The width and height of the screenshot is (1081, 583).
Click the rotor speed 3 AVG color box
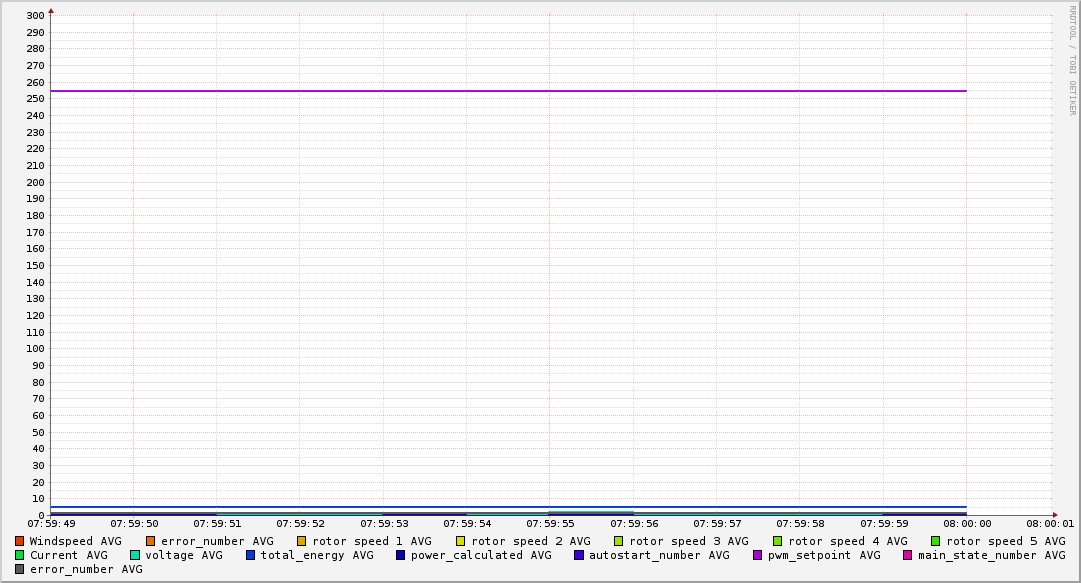point(619,541)
